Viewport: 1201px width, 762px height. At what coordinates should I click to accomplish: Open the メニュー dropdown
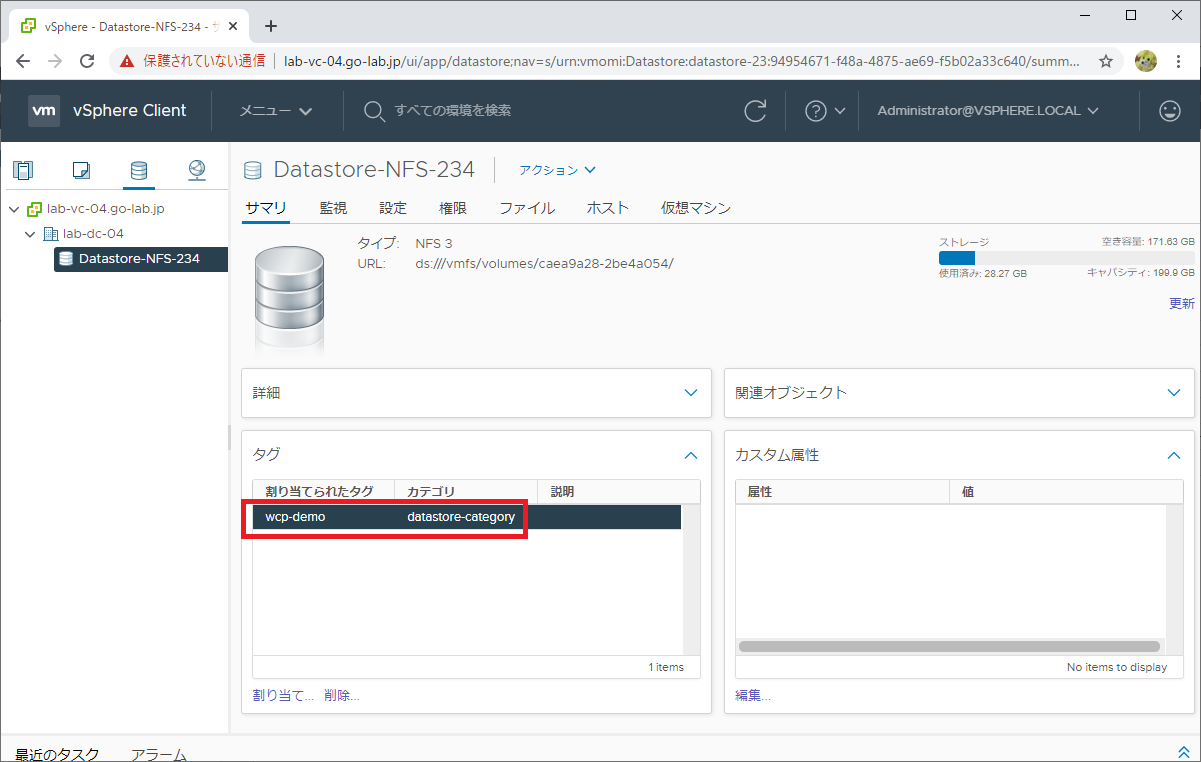coord(276,111)
